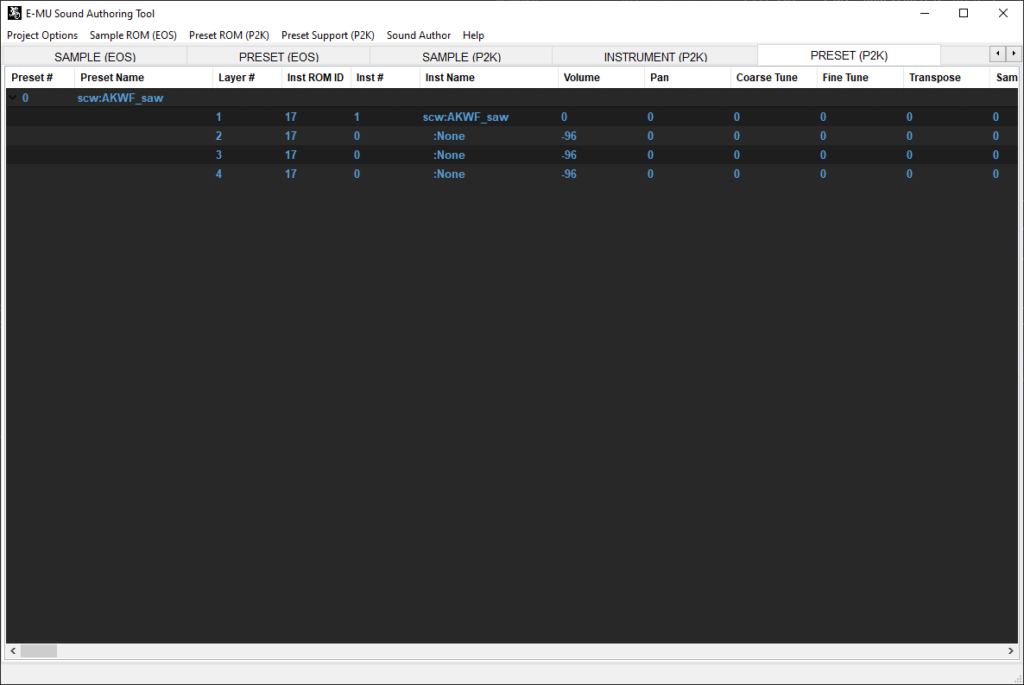Collapse preset 0 tree row
Image resolution: width=1024 pixels, height=685 pixels.
(x=12, y=98)
